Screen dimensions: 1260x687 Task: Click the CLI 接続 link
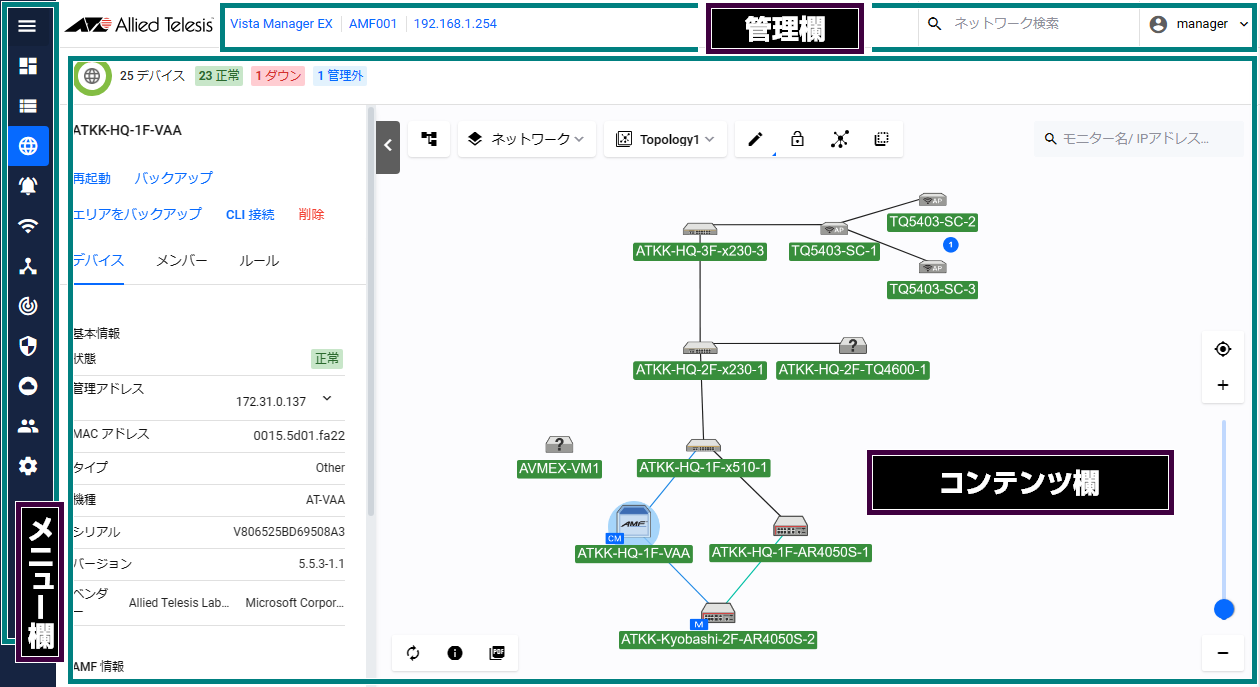[250, 214]
